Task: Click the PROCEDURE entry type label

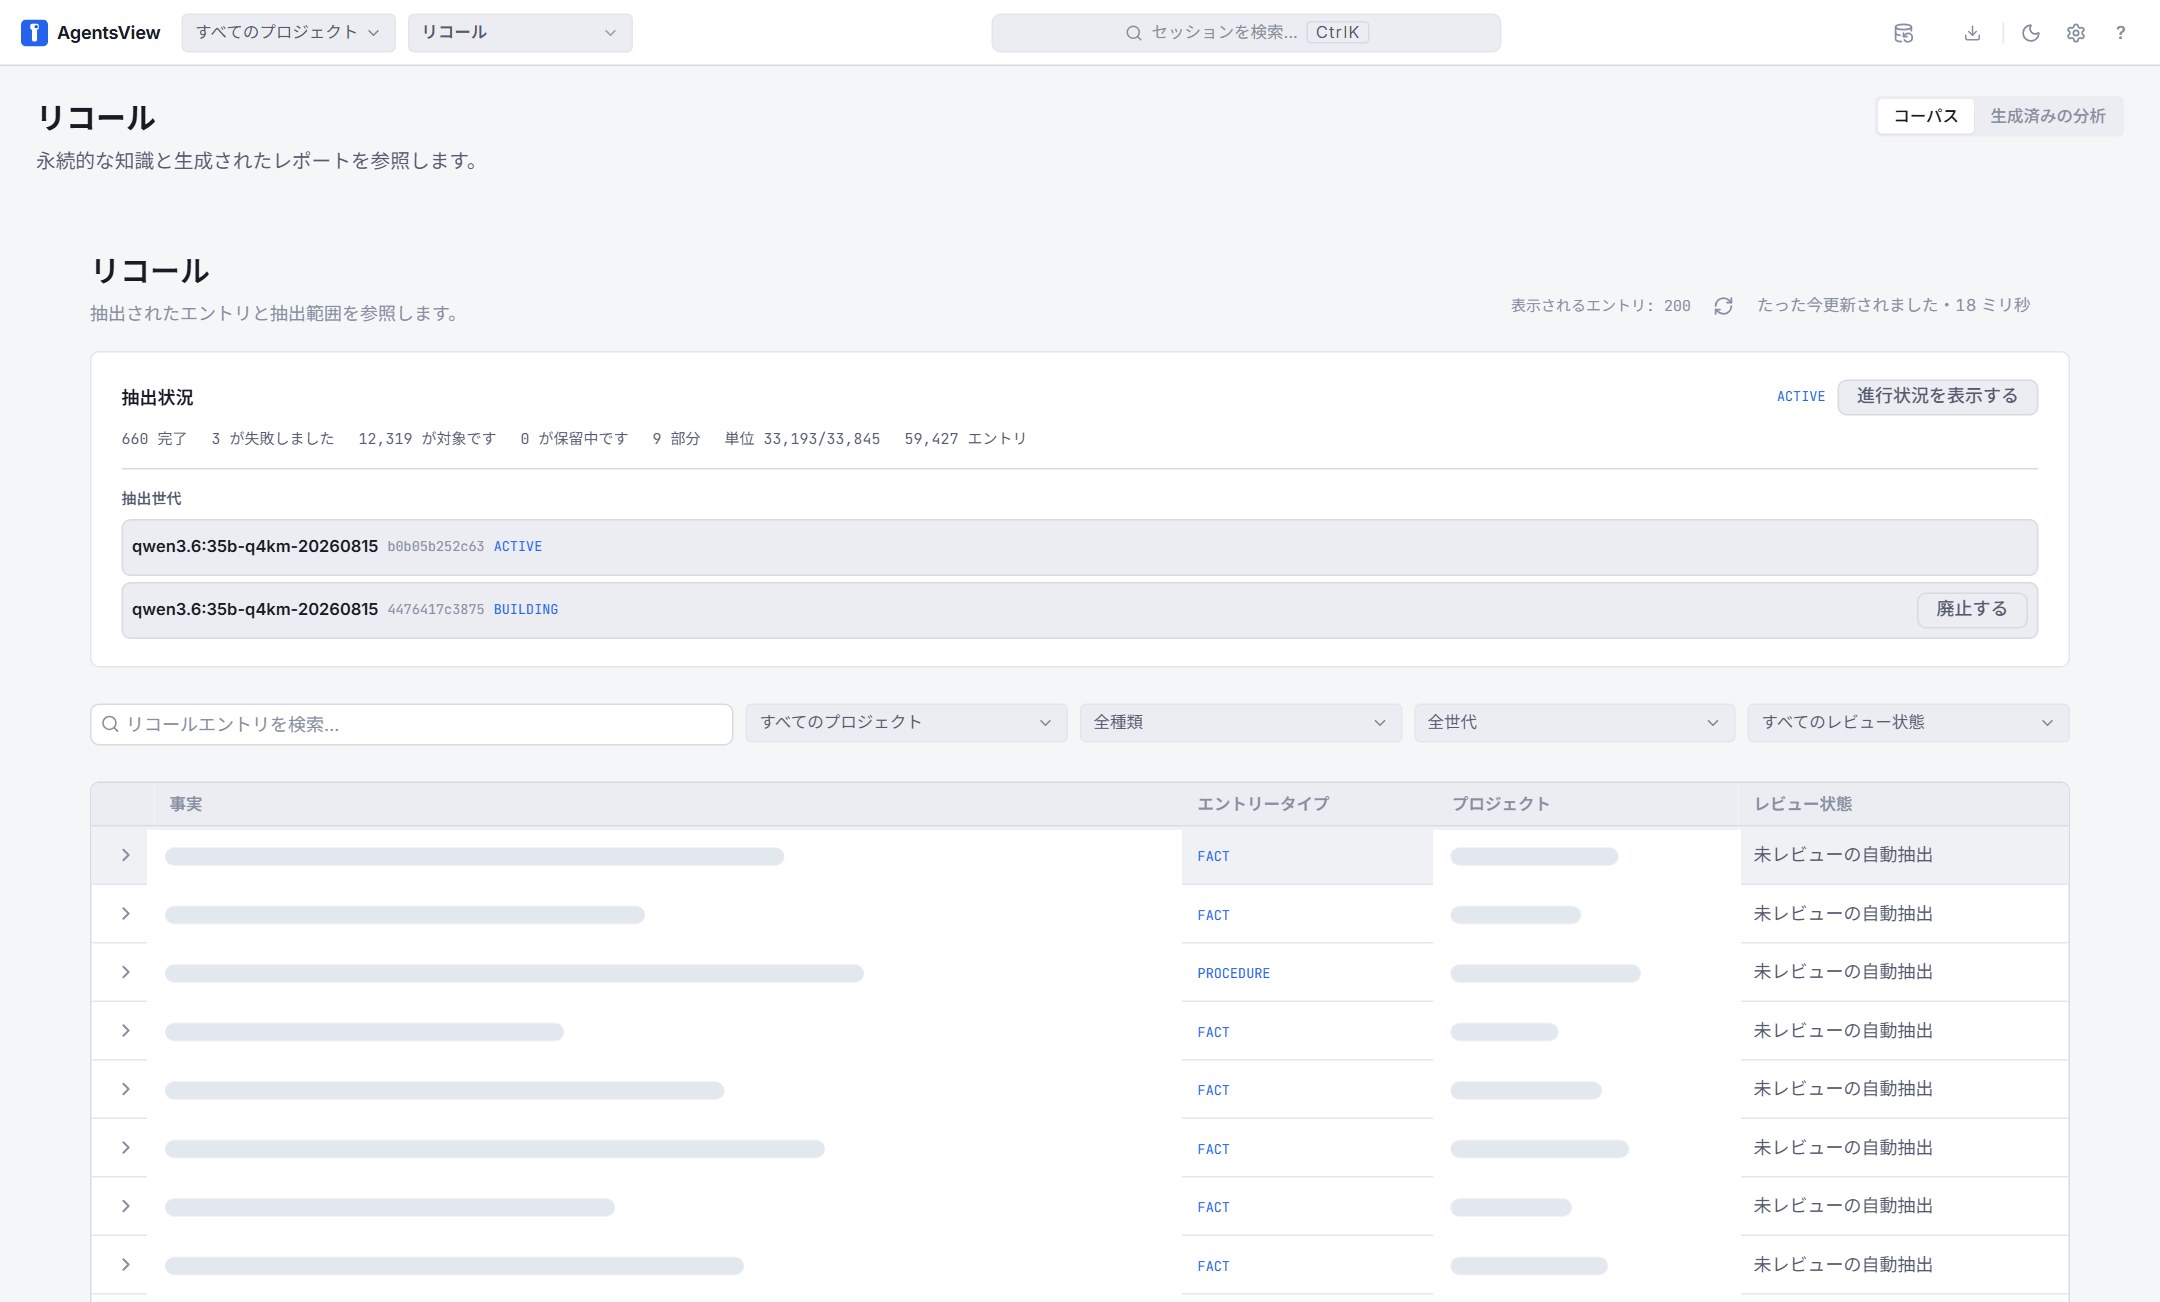Action: [x=1233, y=973]
